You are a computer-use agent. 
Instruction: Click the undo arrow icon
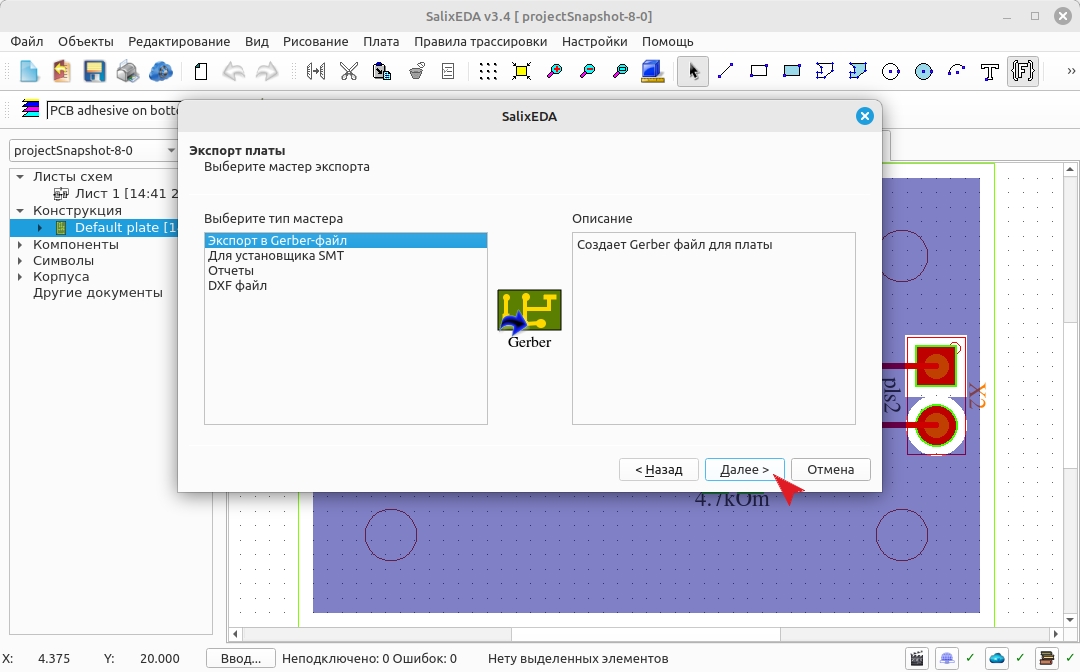tap(234, 71)
